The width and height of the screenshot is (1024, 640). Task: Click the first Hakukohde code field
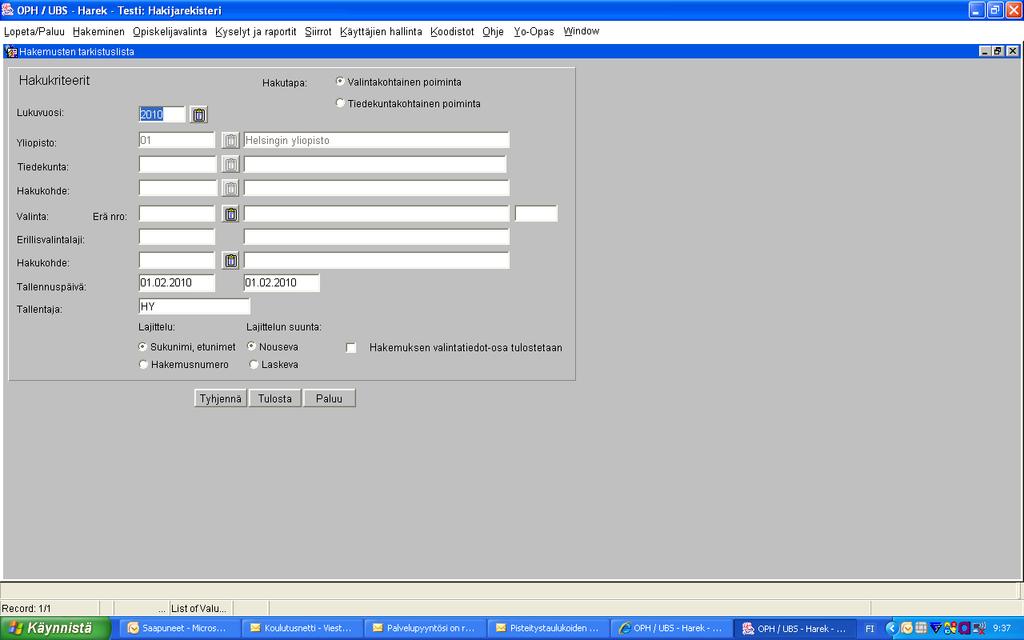pos(177,189)
